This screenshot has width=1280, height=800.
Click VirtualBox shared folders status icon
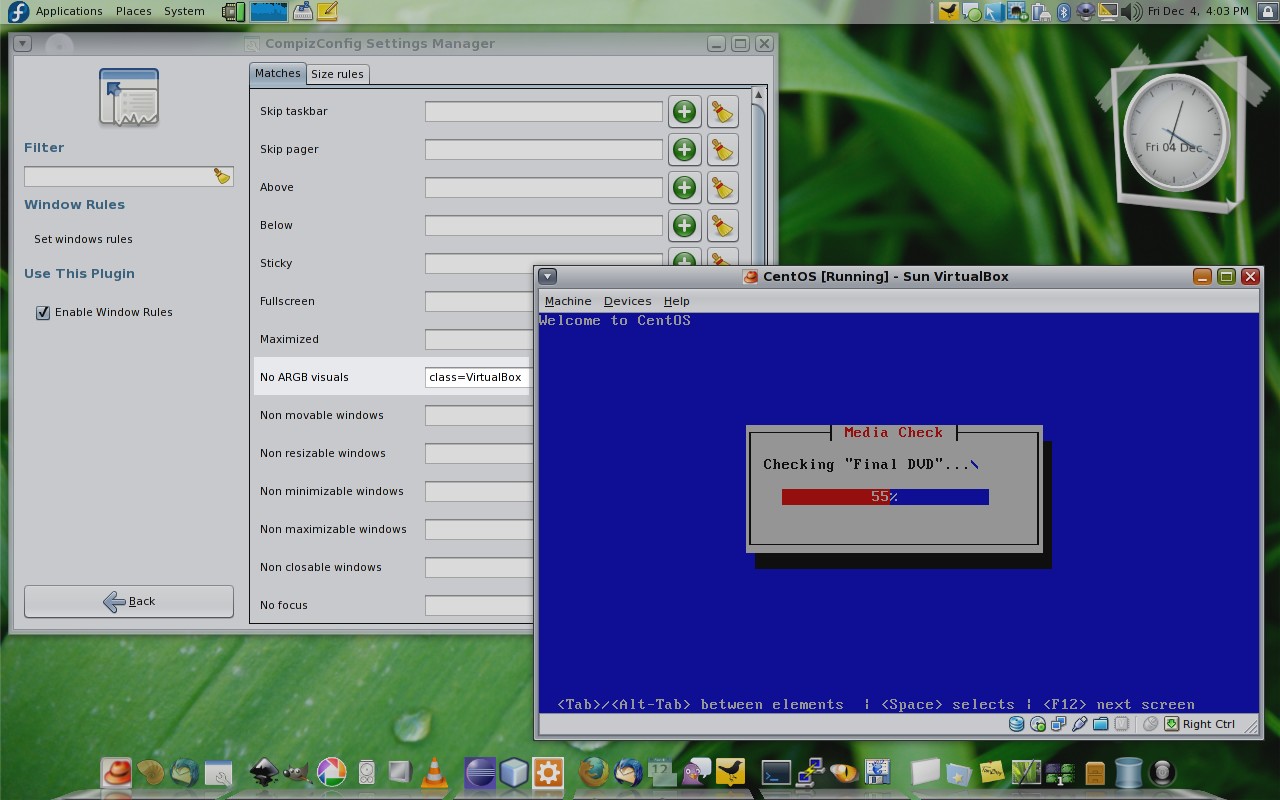click(1101, 724)
